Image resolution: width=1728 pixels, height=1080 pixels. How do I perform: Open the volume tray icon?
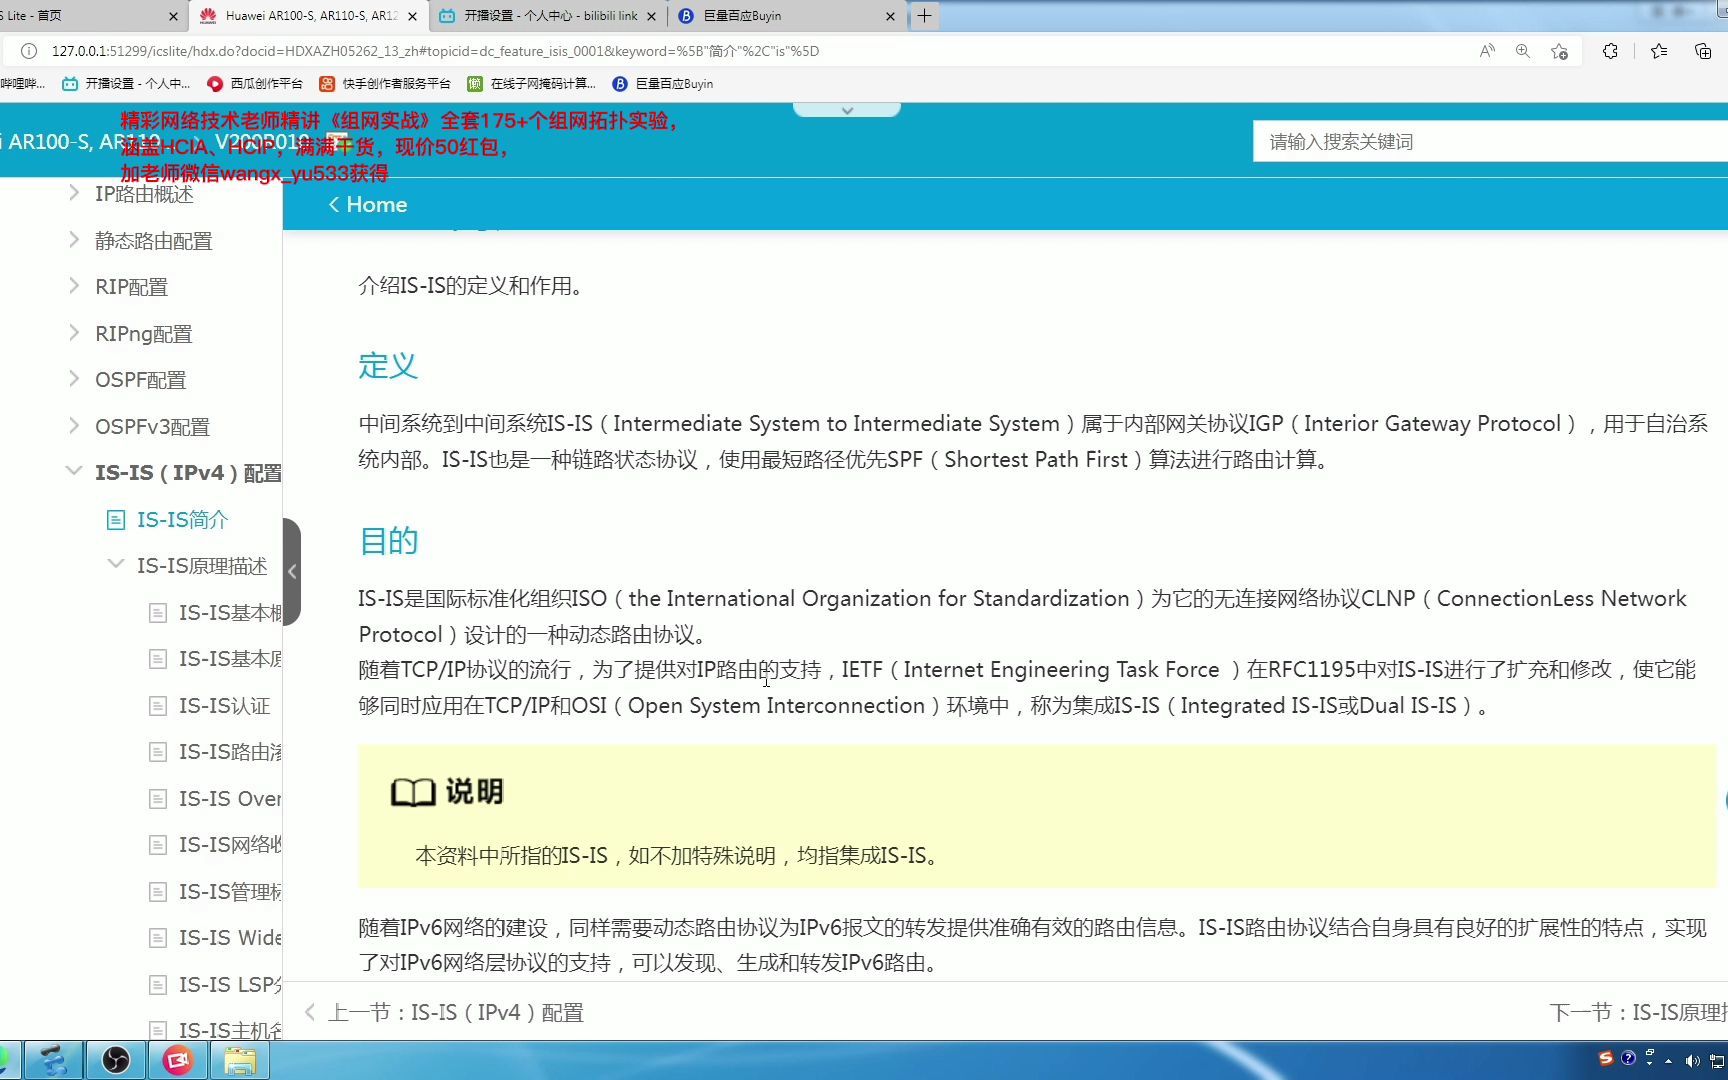coord(1693,1061)
